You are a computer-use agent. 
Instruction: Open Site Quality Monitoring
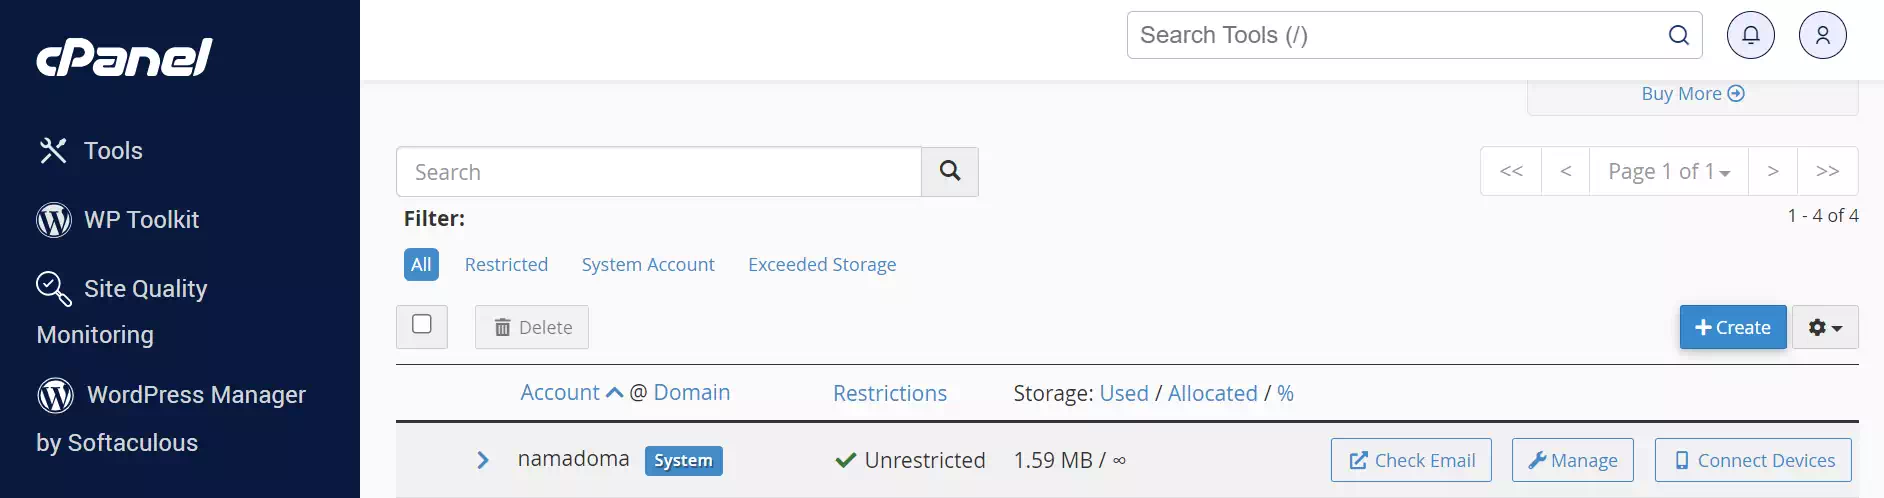coord(122,311)
